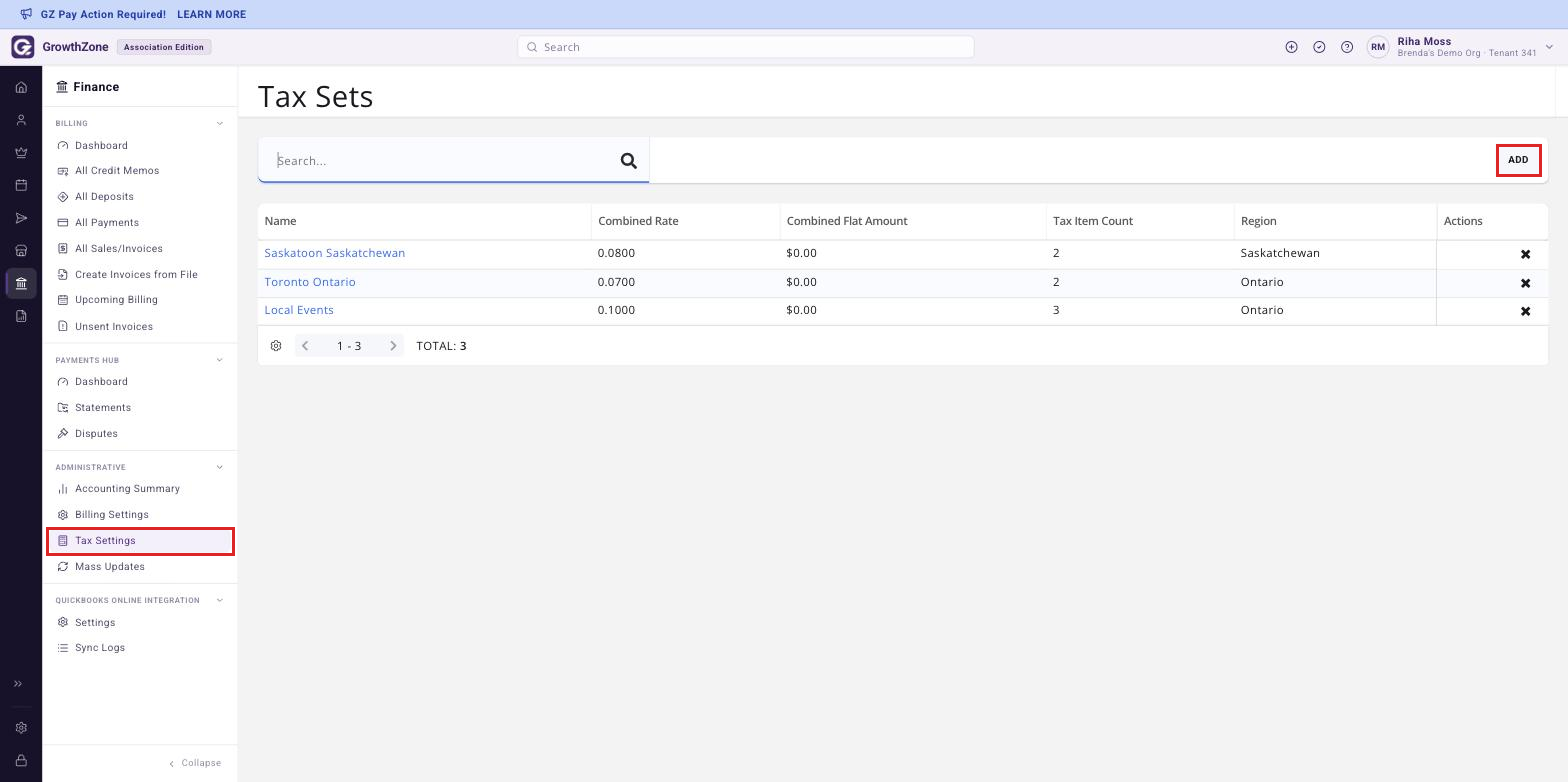Open the Riha Moss account dropdown chevron
The image size is (1568, 782).
1549,47
